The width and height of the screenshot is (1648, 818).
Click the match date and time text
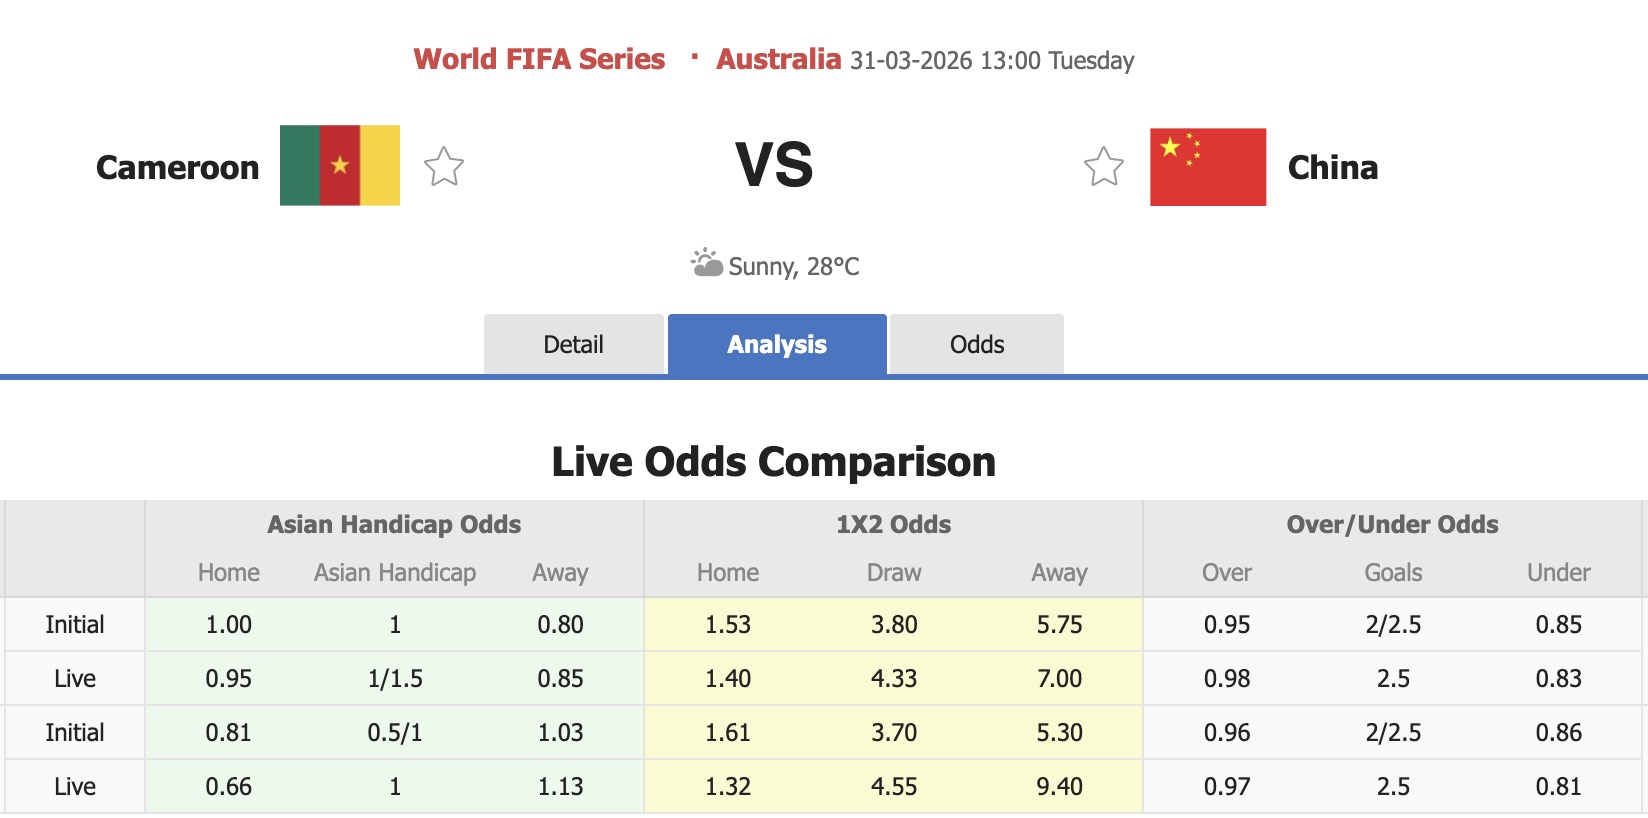[x=991, y=60]
